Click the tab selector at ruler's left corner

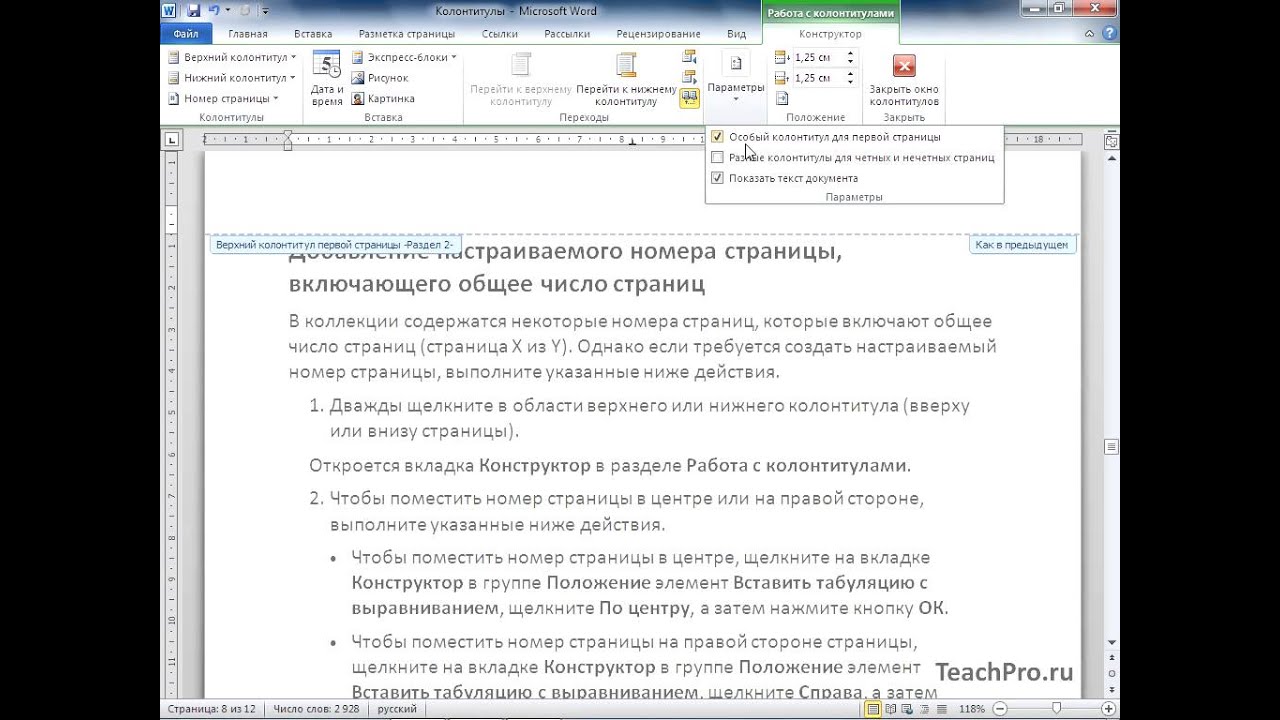(x=171, y=139)
